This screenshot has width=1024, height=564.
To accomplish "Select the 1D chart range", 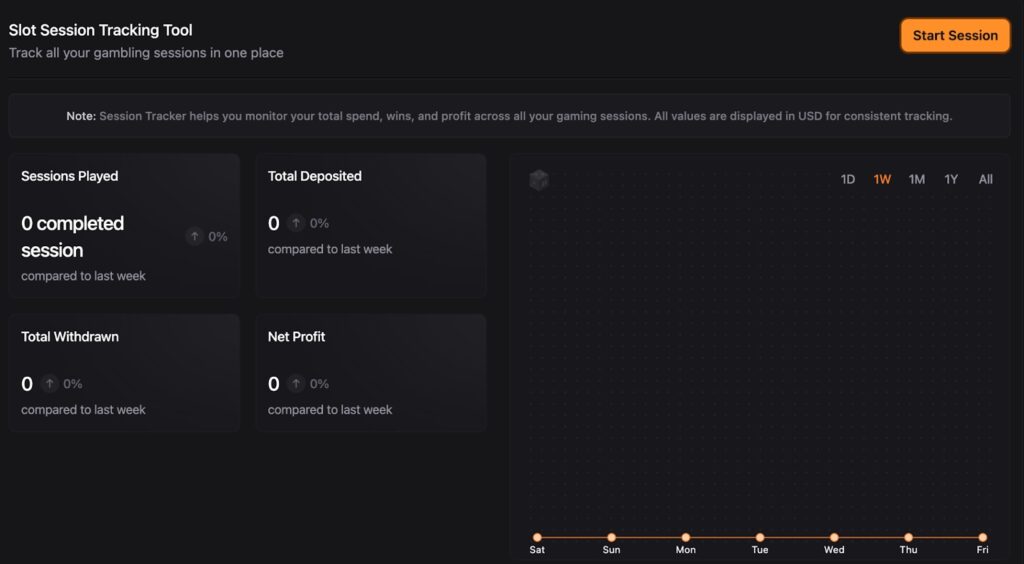I will click(x=848, y=180).
